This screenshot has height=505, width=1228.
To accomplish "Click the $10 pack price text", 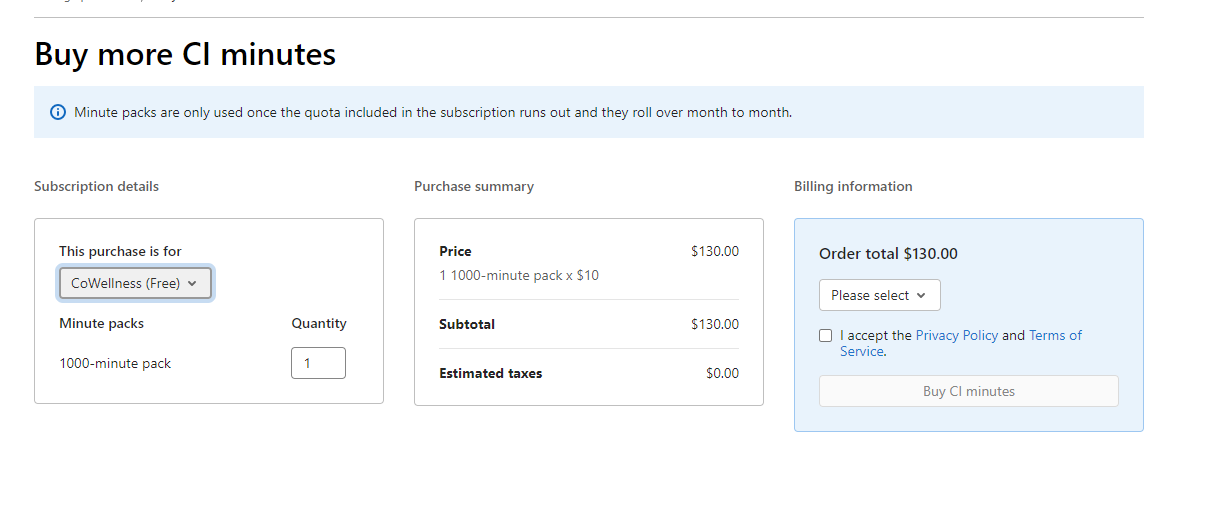I will click(x=588, y=275).
